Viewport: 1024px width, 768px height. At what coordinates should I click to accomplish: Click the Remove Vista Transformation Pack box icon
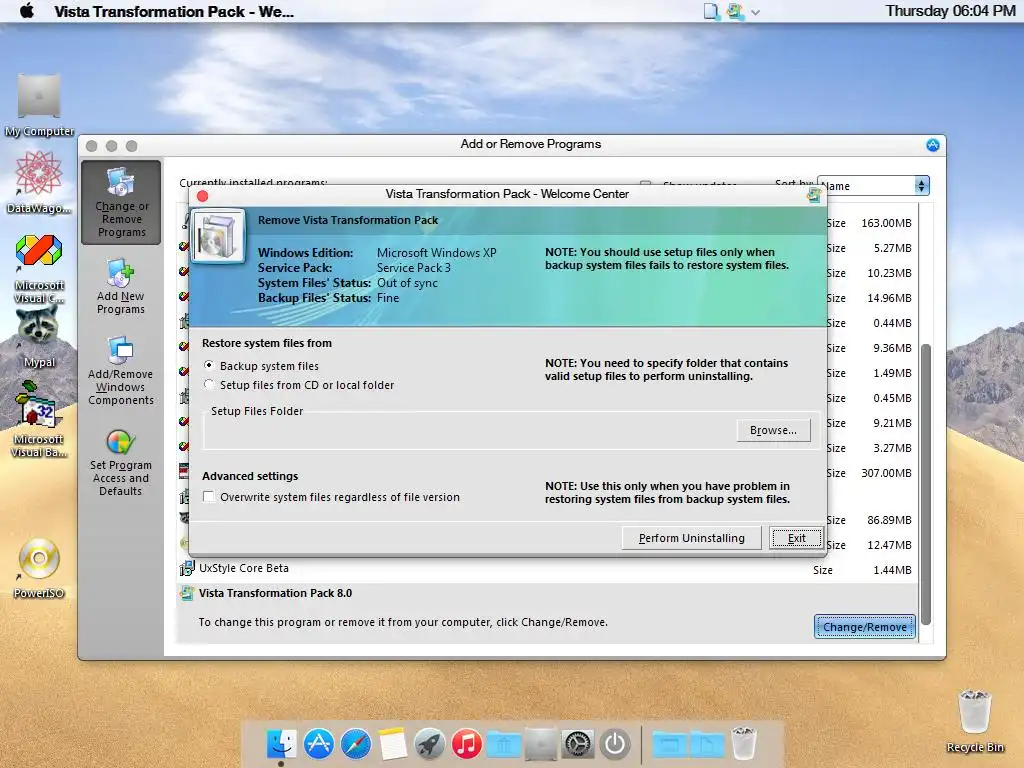(x=219, y=236)
